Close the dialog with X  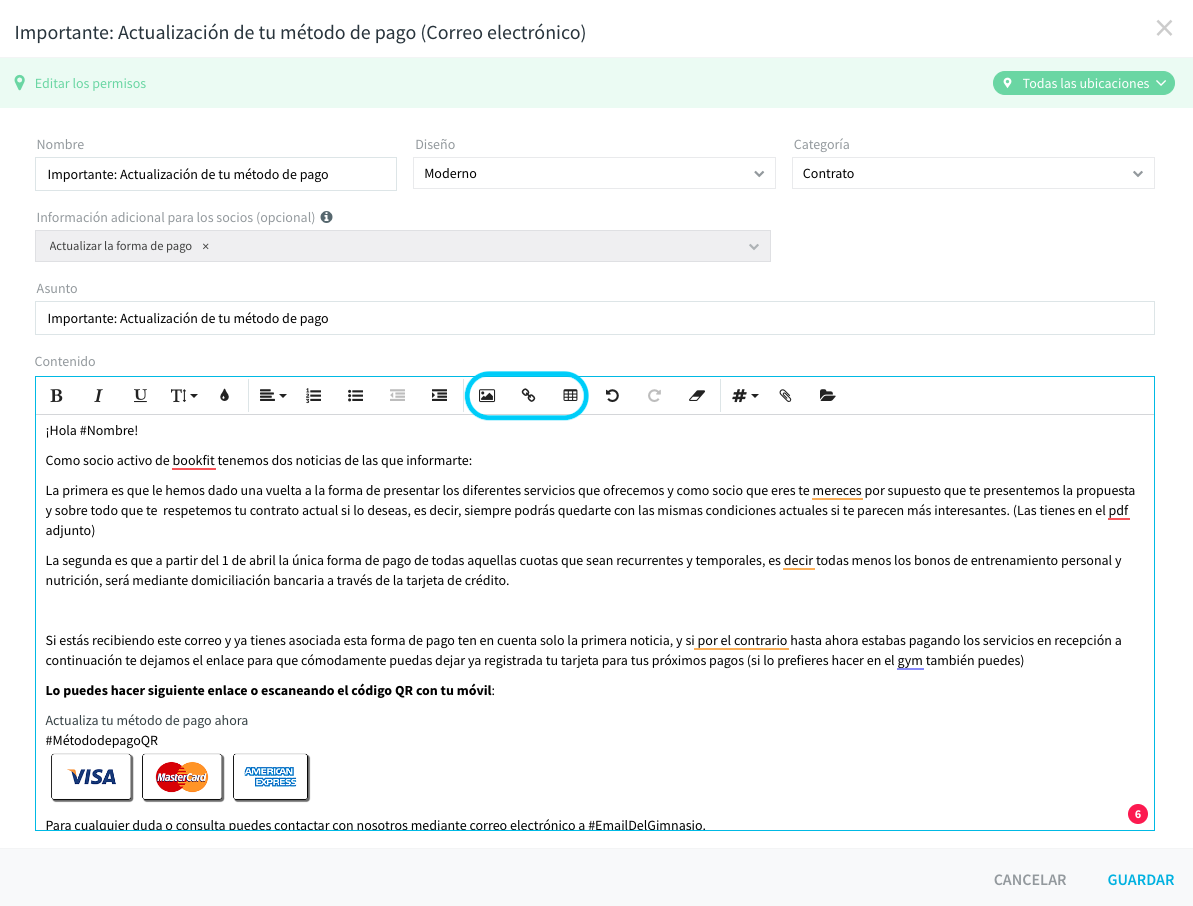[1164, 29]
